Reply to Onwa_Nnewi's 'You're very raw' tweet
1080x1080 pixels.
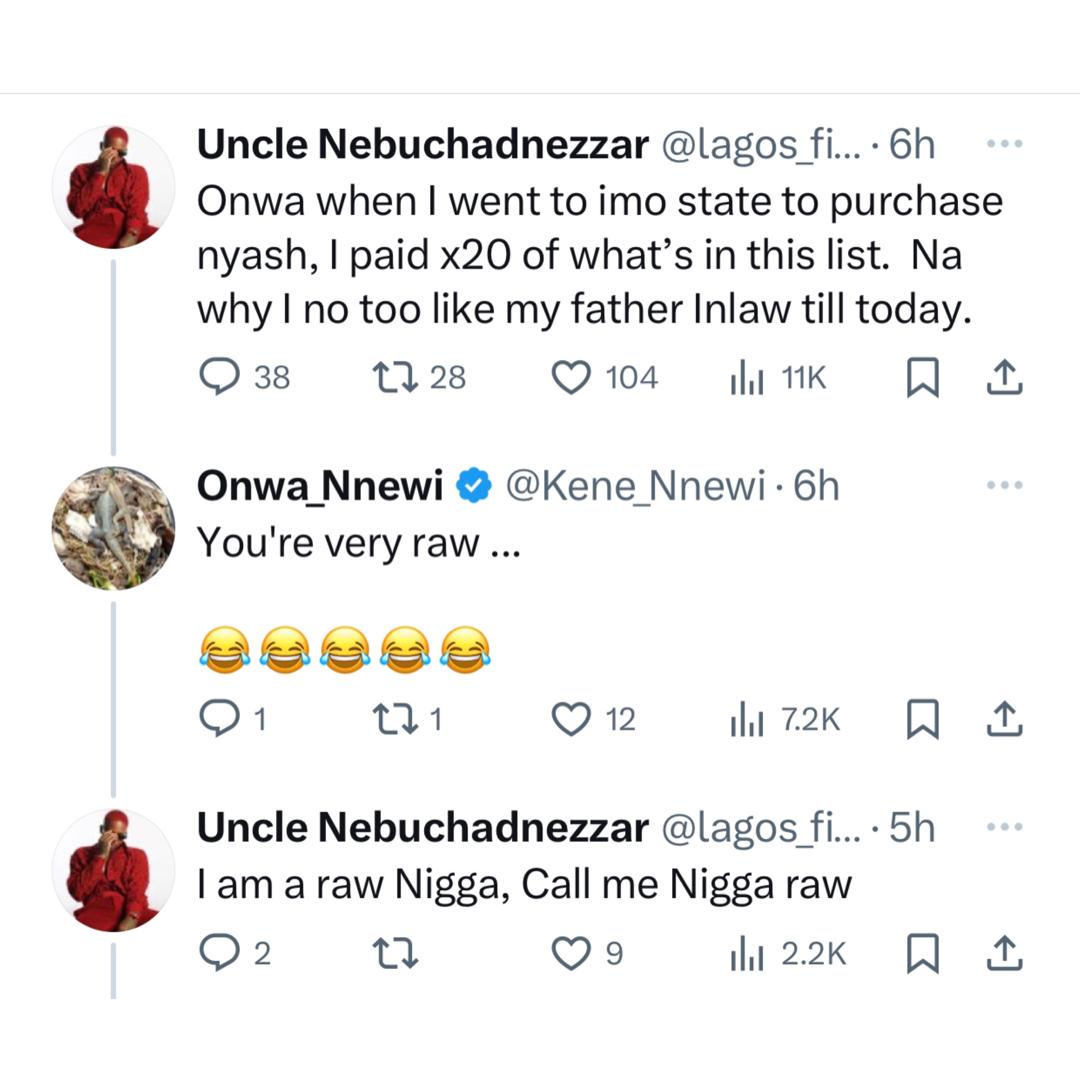click(218, 719)
